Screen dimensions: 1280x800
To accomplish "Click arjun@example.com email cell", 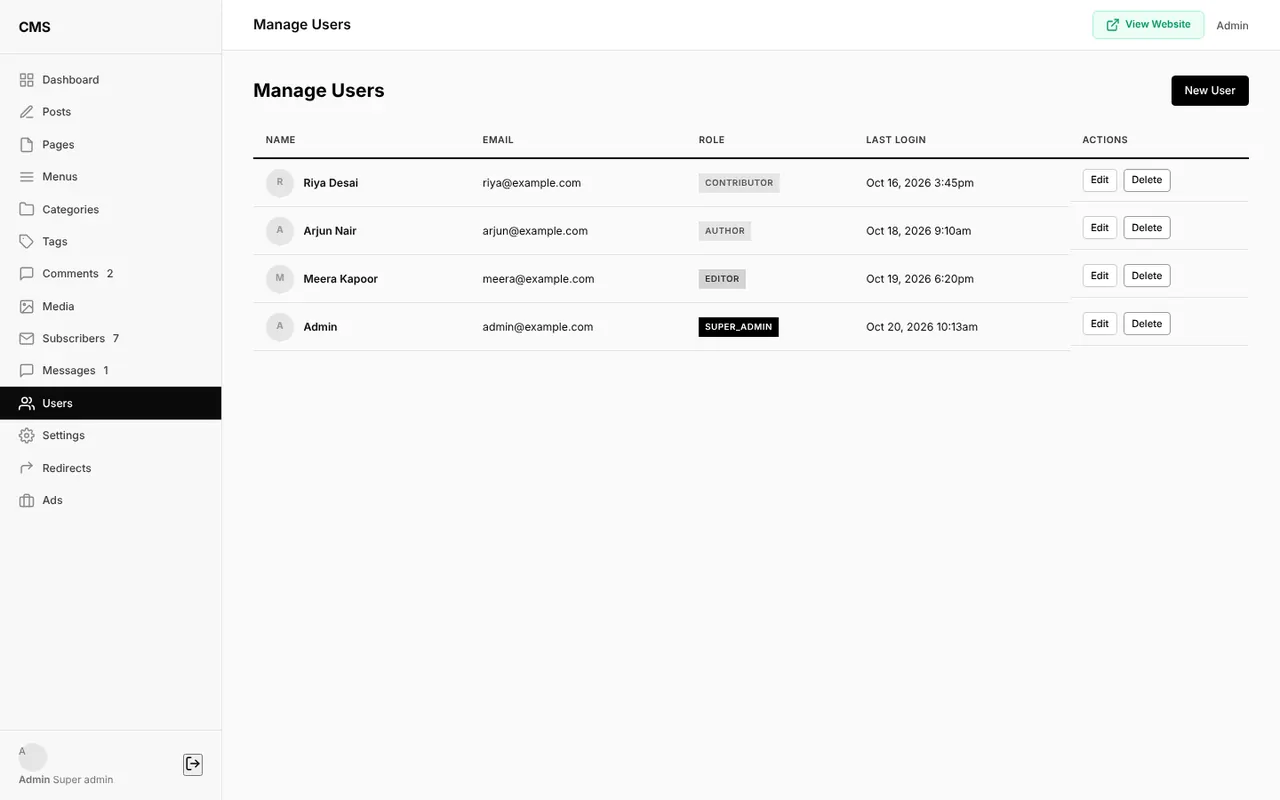I will pyautogui.click(x=535, y=231).
